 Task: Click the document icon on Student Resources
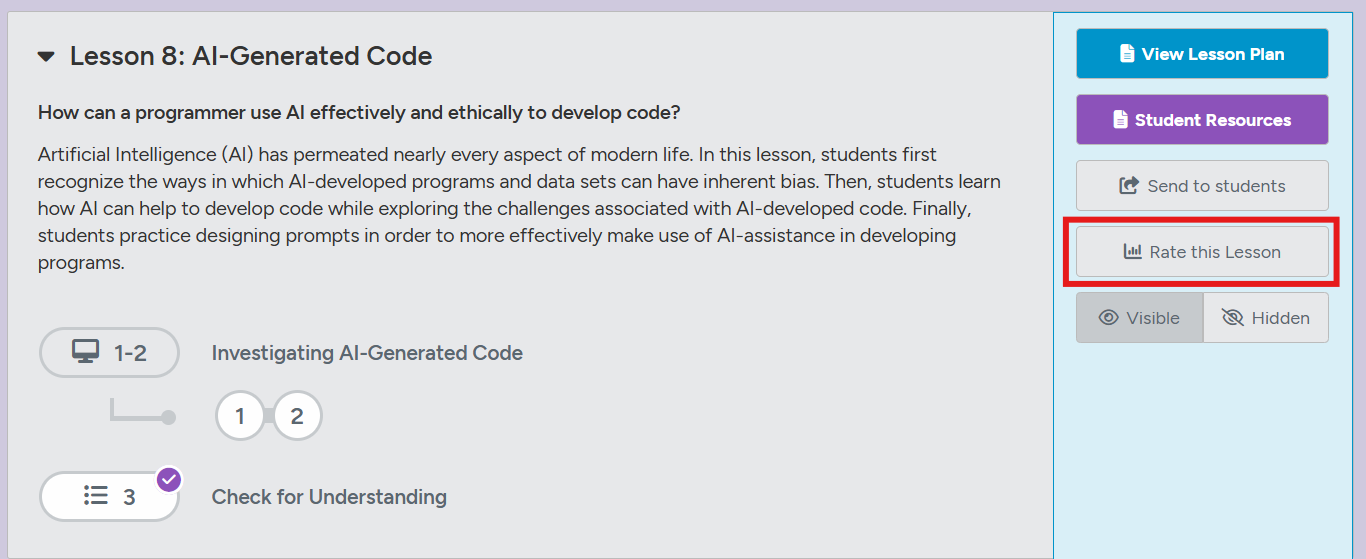1120,120
